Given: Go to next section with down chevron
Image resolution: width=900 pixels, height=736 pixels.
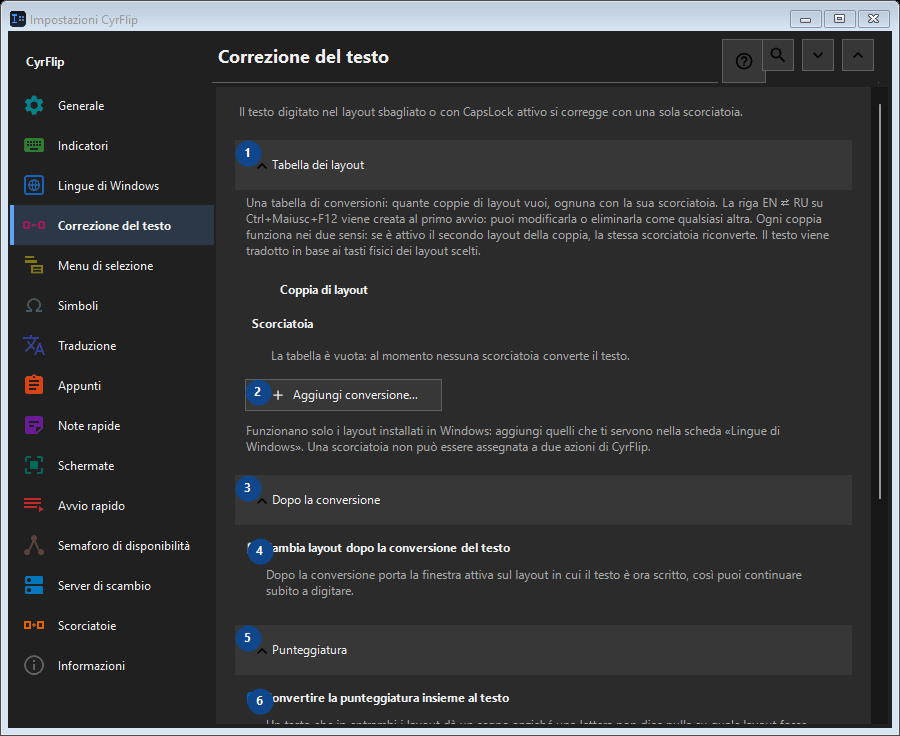Looking at the screenshot, I should tap(818, 55).
